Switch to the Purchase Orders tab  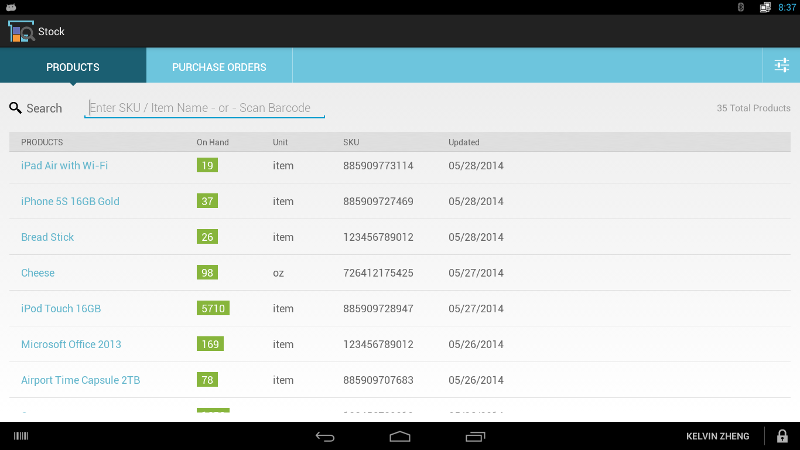(x=219, y=67)
